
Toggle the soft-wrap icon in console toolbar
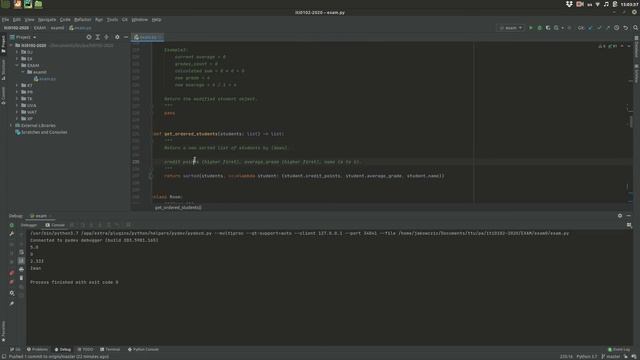point(21,252)
